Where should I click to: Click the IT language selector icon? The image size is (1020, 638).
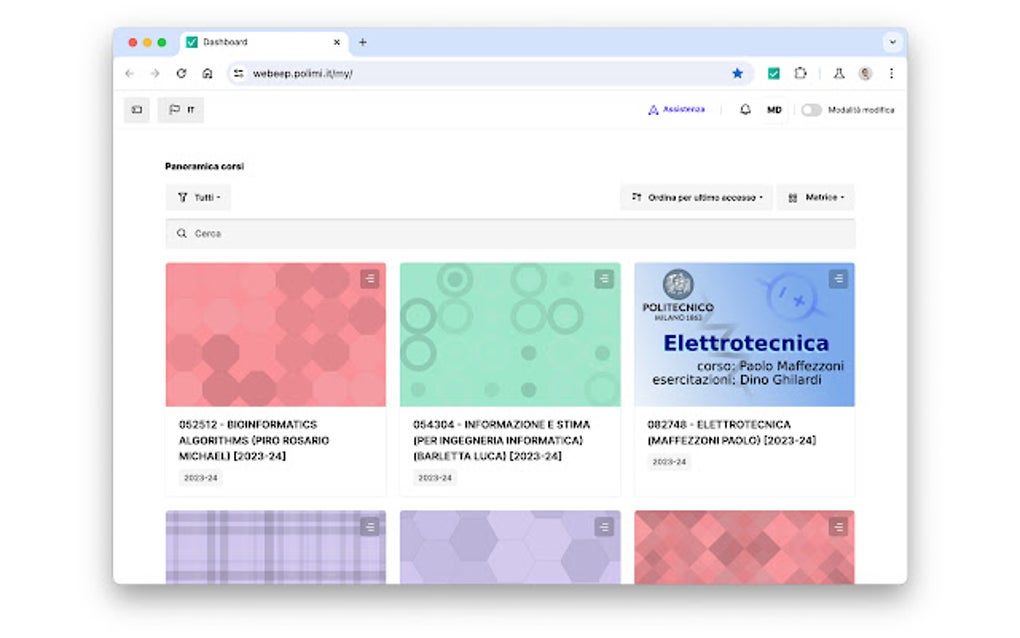tap(181, 110)
